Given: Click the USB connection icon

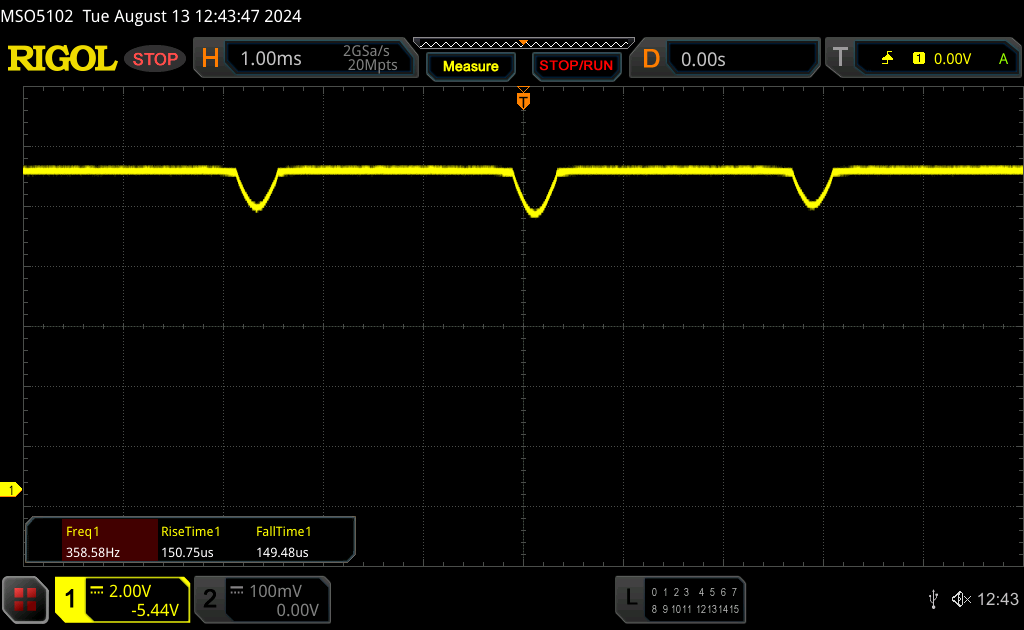Looking at the screenshot, I should (x=934, y=599).
